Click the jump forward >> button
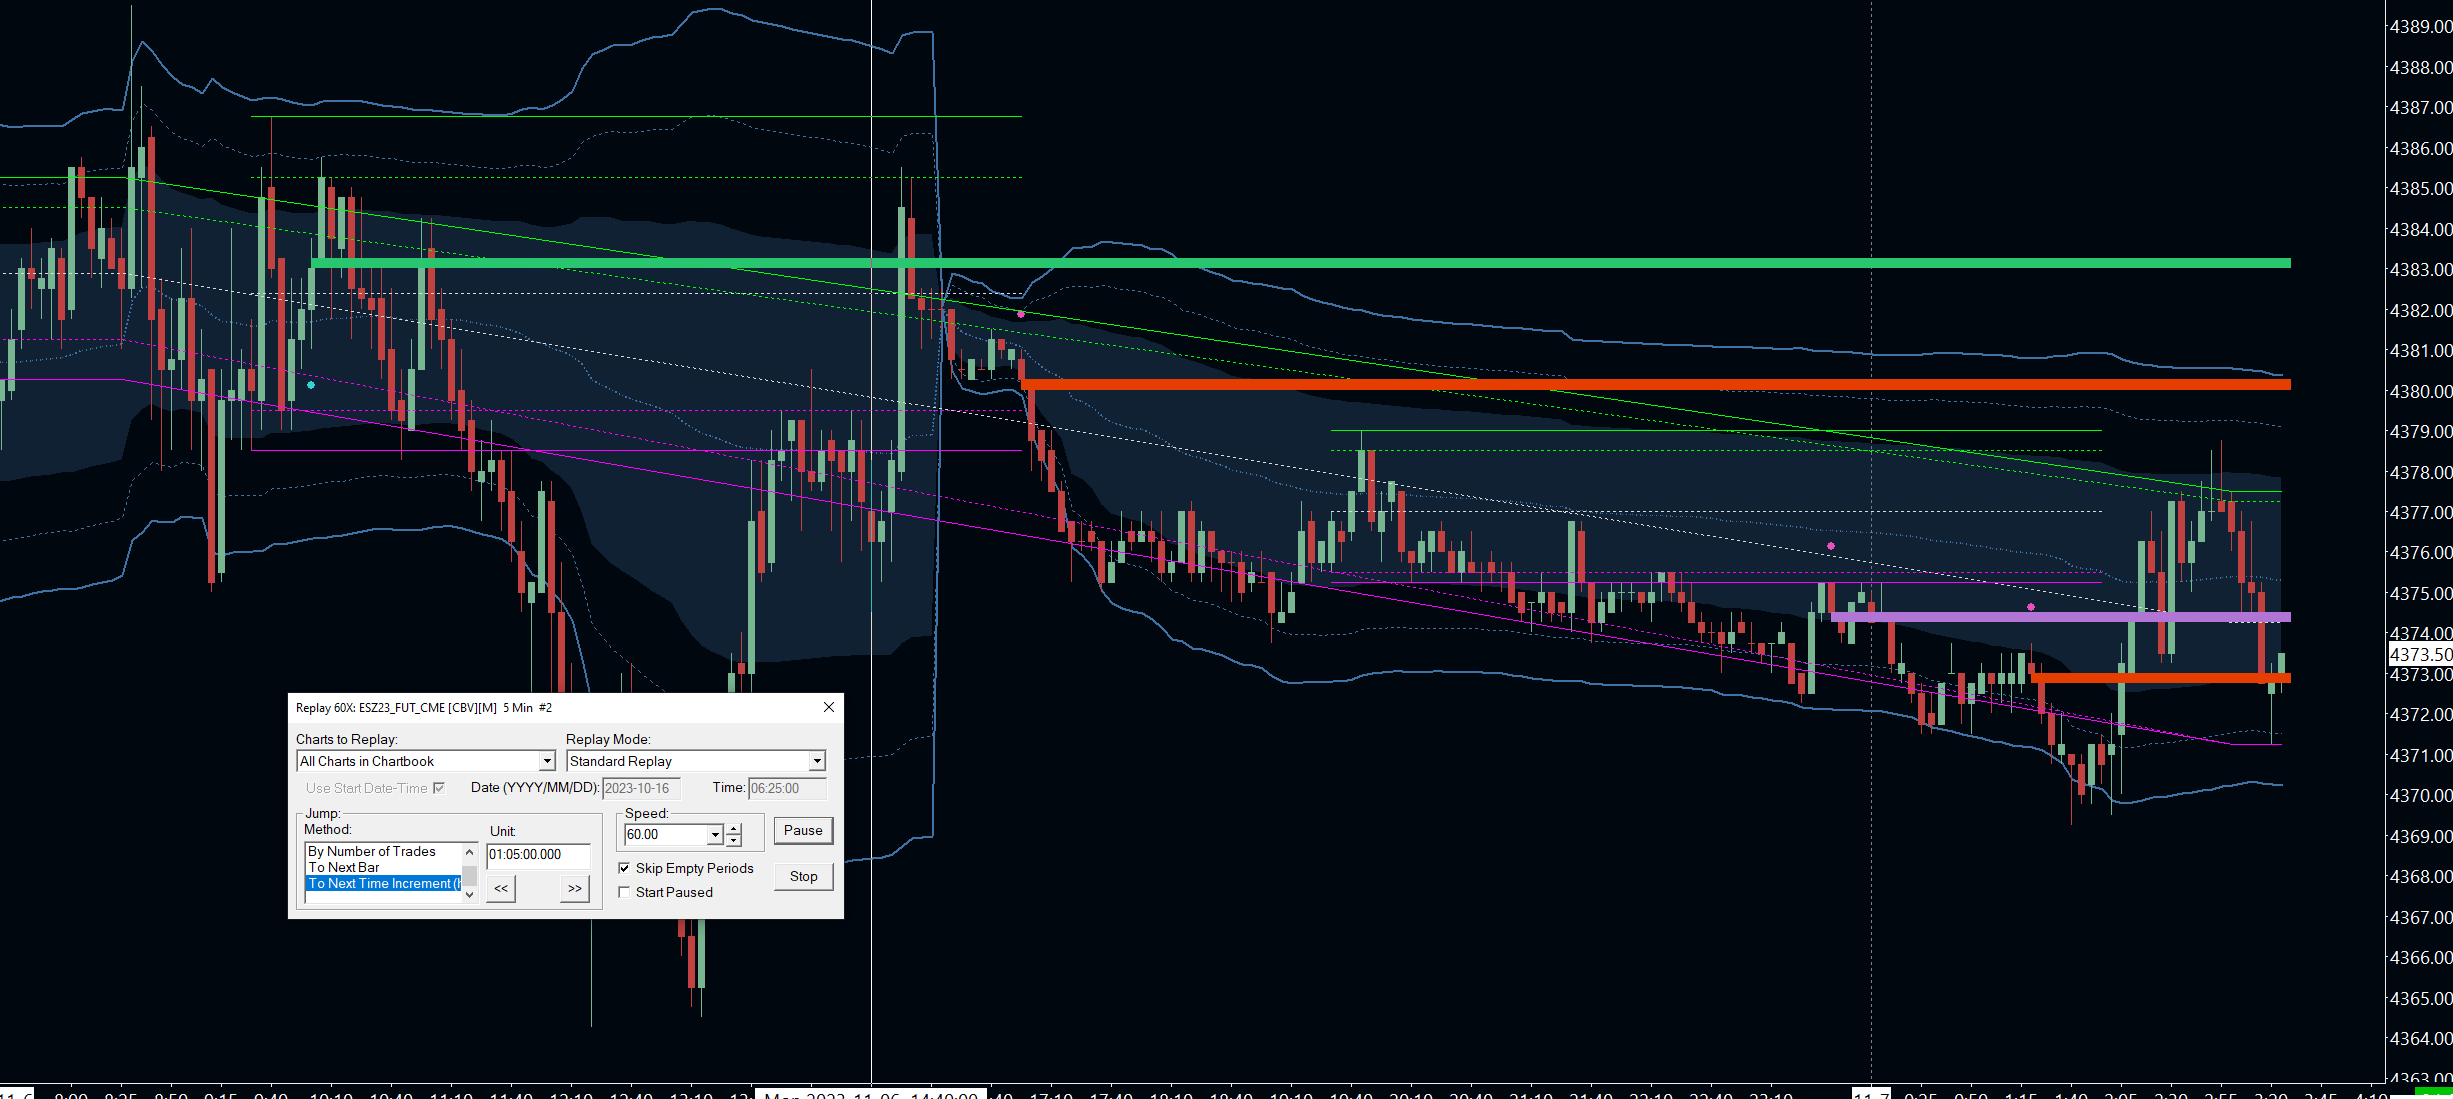The image size is (2453, 1099). point(574,889)
